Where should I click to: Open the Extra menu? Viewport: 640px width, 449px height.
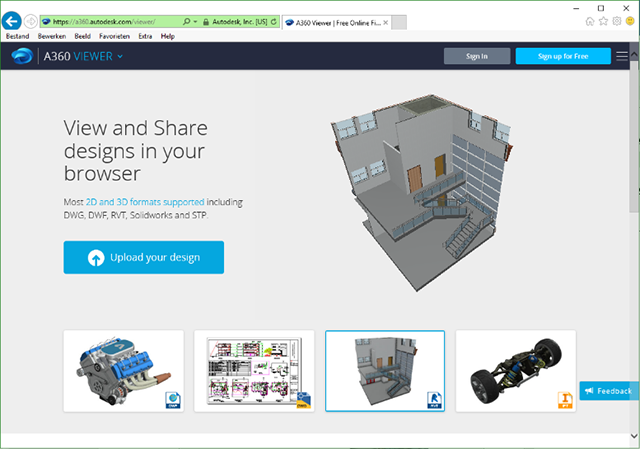pos(145,36)
